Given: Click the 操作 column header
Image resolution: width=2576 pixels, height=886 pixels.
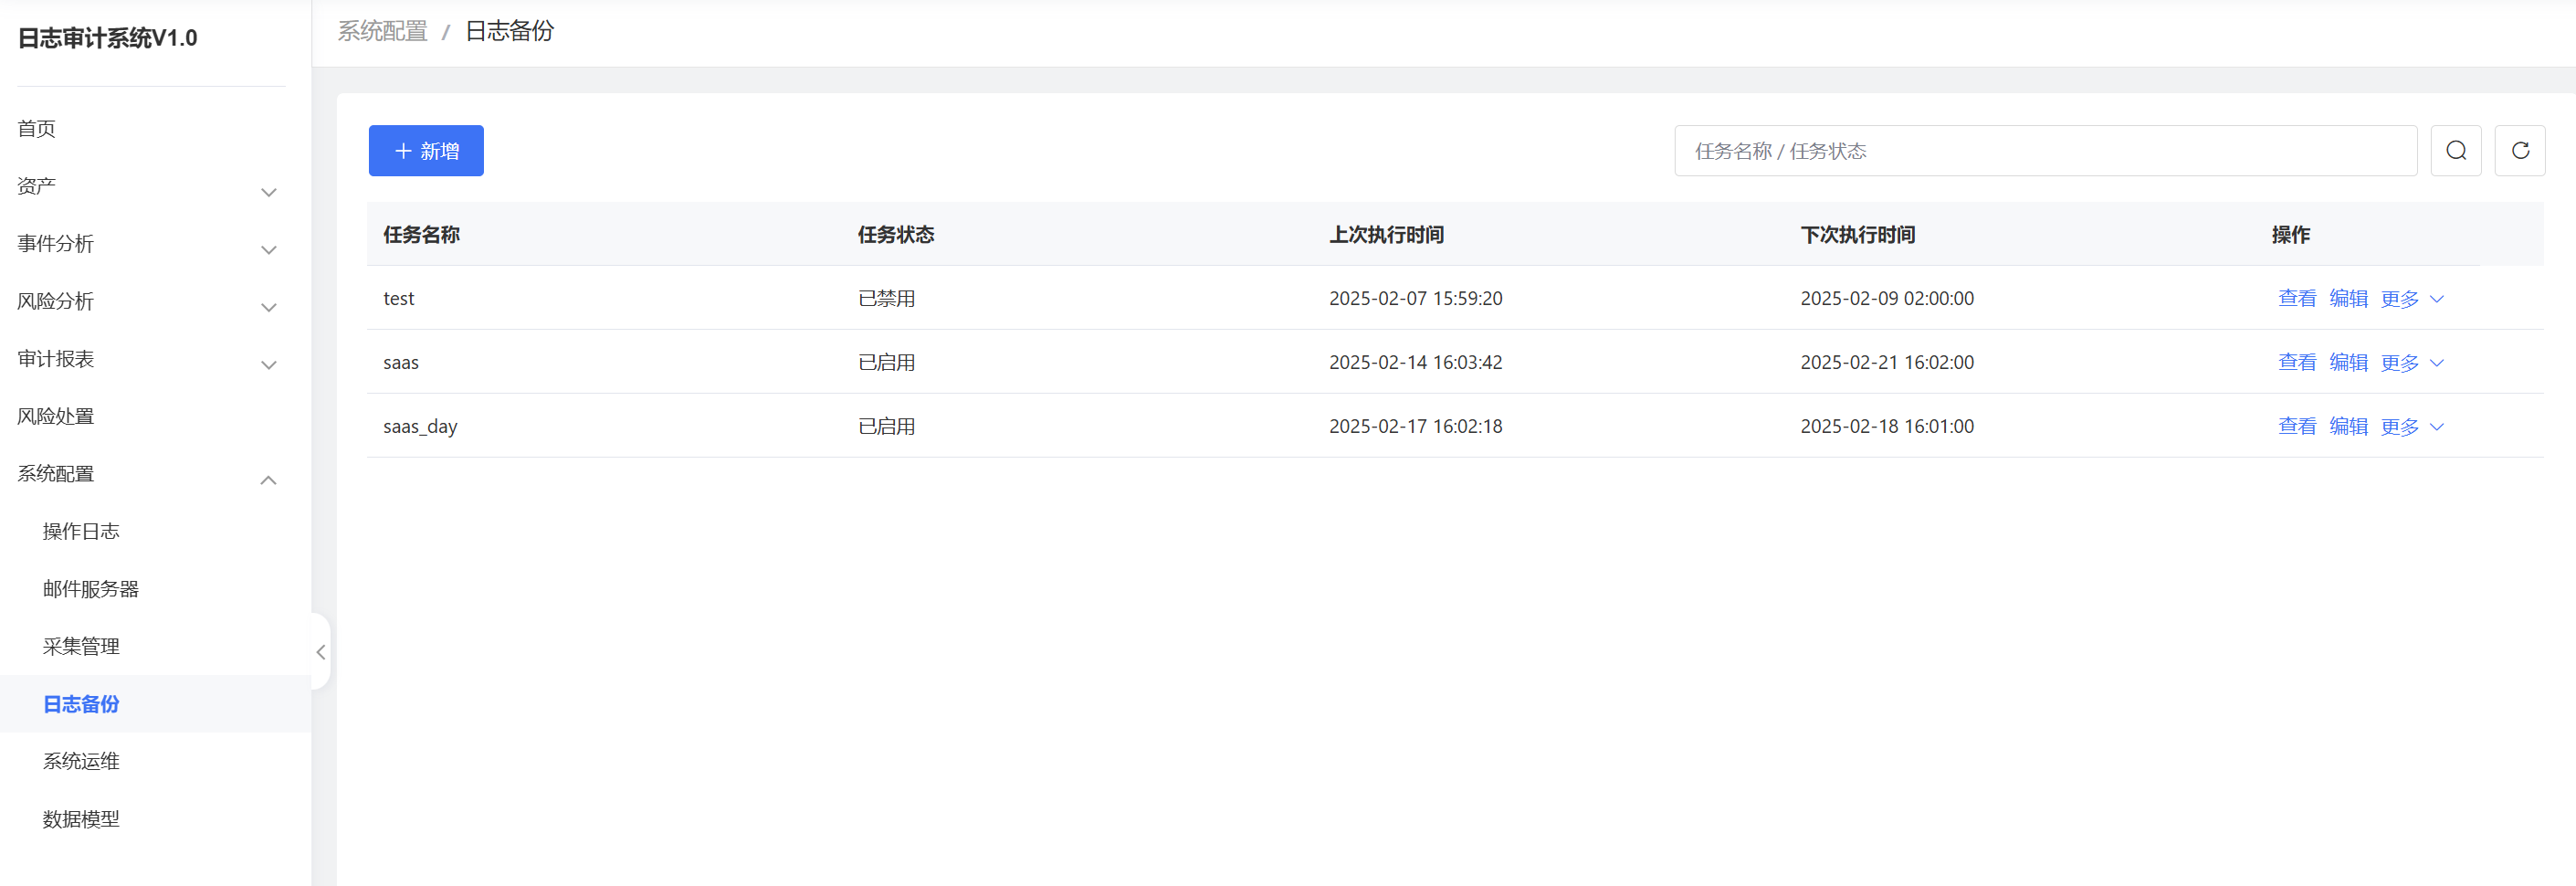Looking at the screenshot, I should click(2290, 234).
